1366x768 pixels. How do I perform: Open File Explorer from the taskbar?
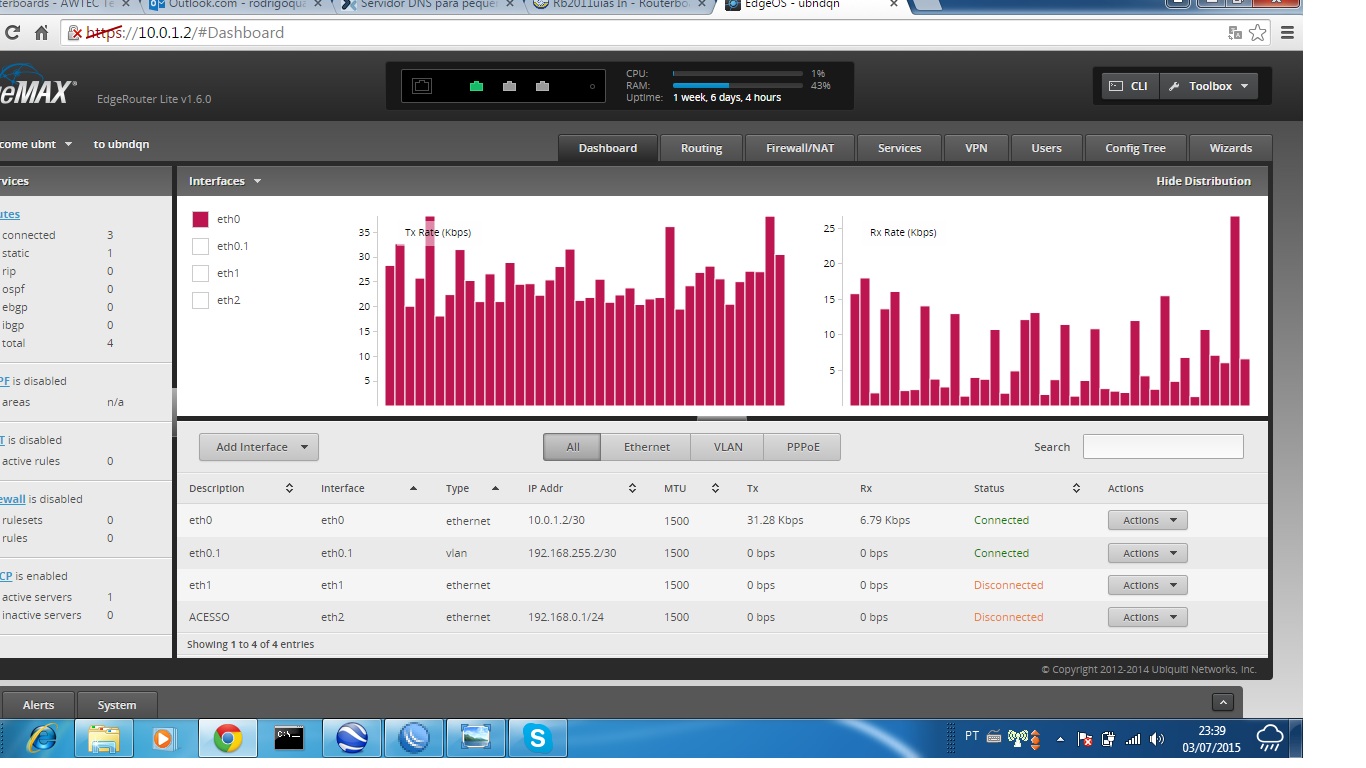click(x=103, y=739)
